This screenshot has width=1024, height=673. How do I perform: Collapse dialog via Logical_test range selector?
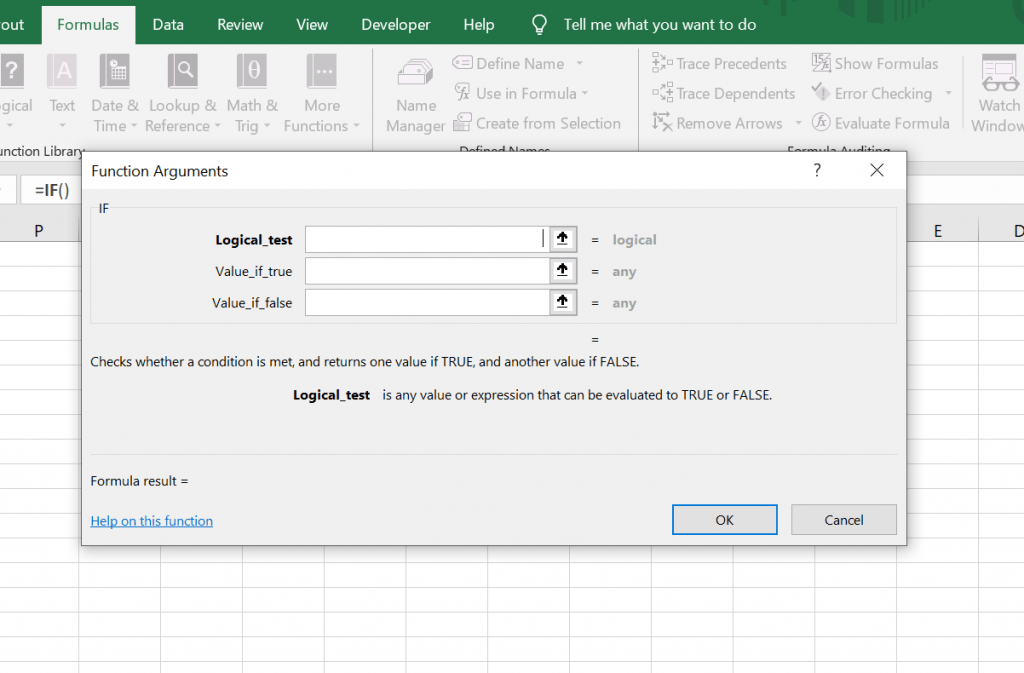pyautogui.click(x=562, y=239)
